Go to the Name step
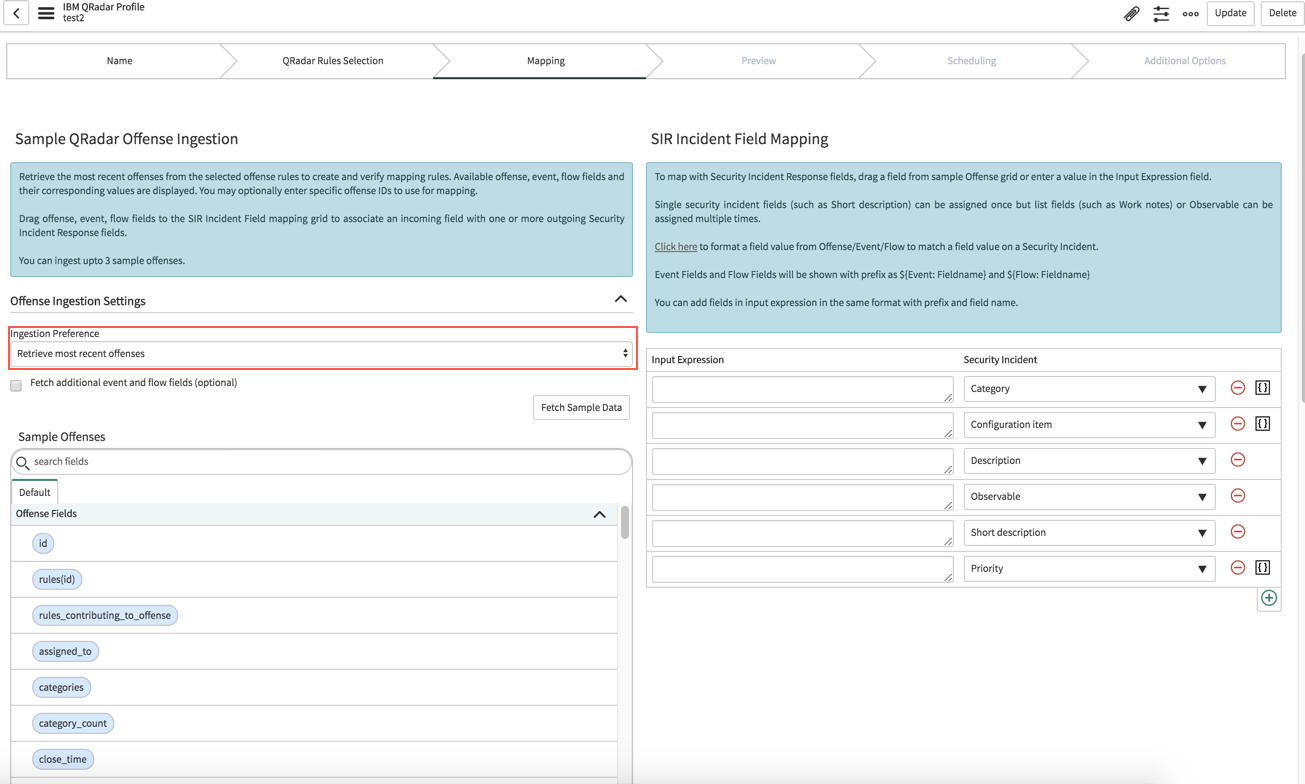 pos(119,61)
